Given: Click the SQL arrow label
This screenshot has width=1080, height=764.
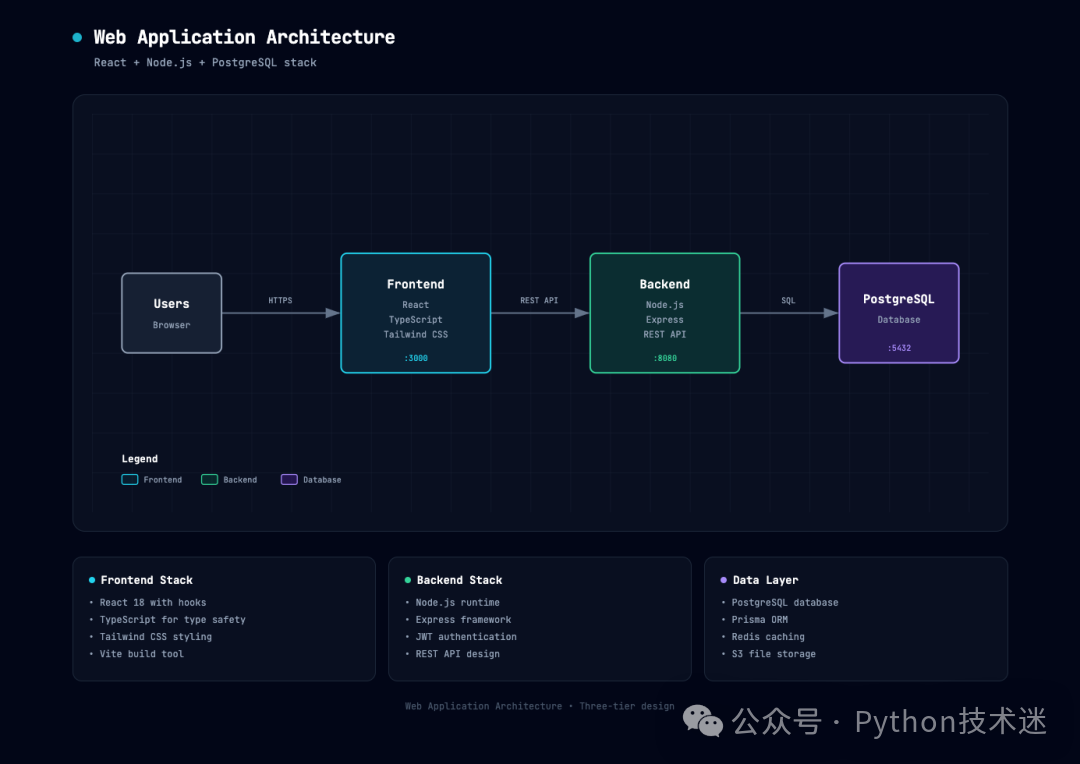Looking at the screenshot, I should click(788, 300).
